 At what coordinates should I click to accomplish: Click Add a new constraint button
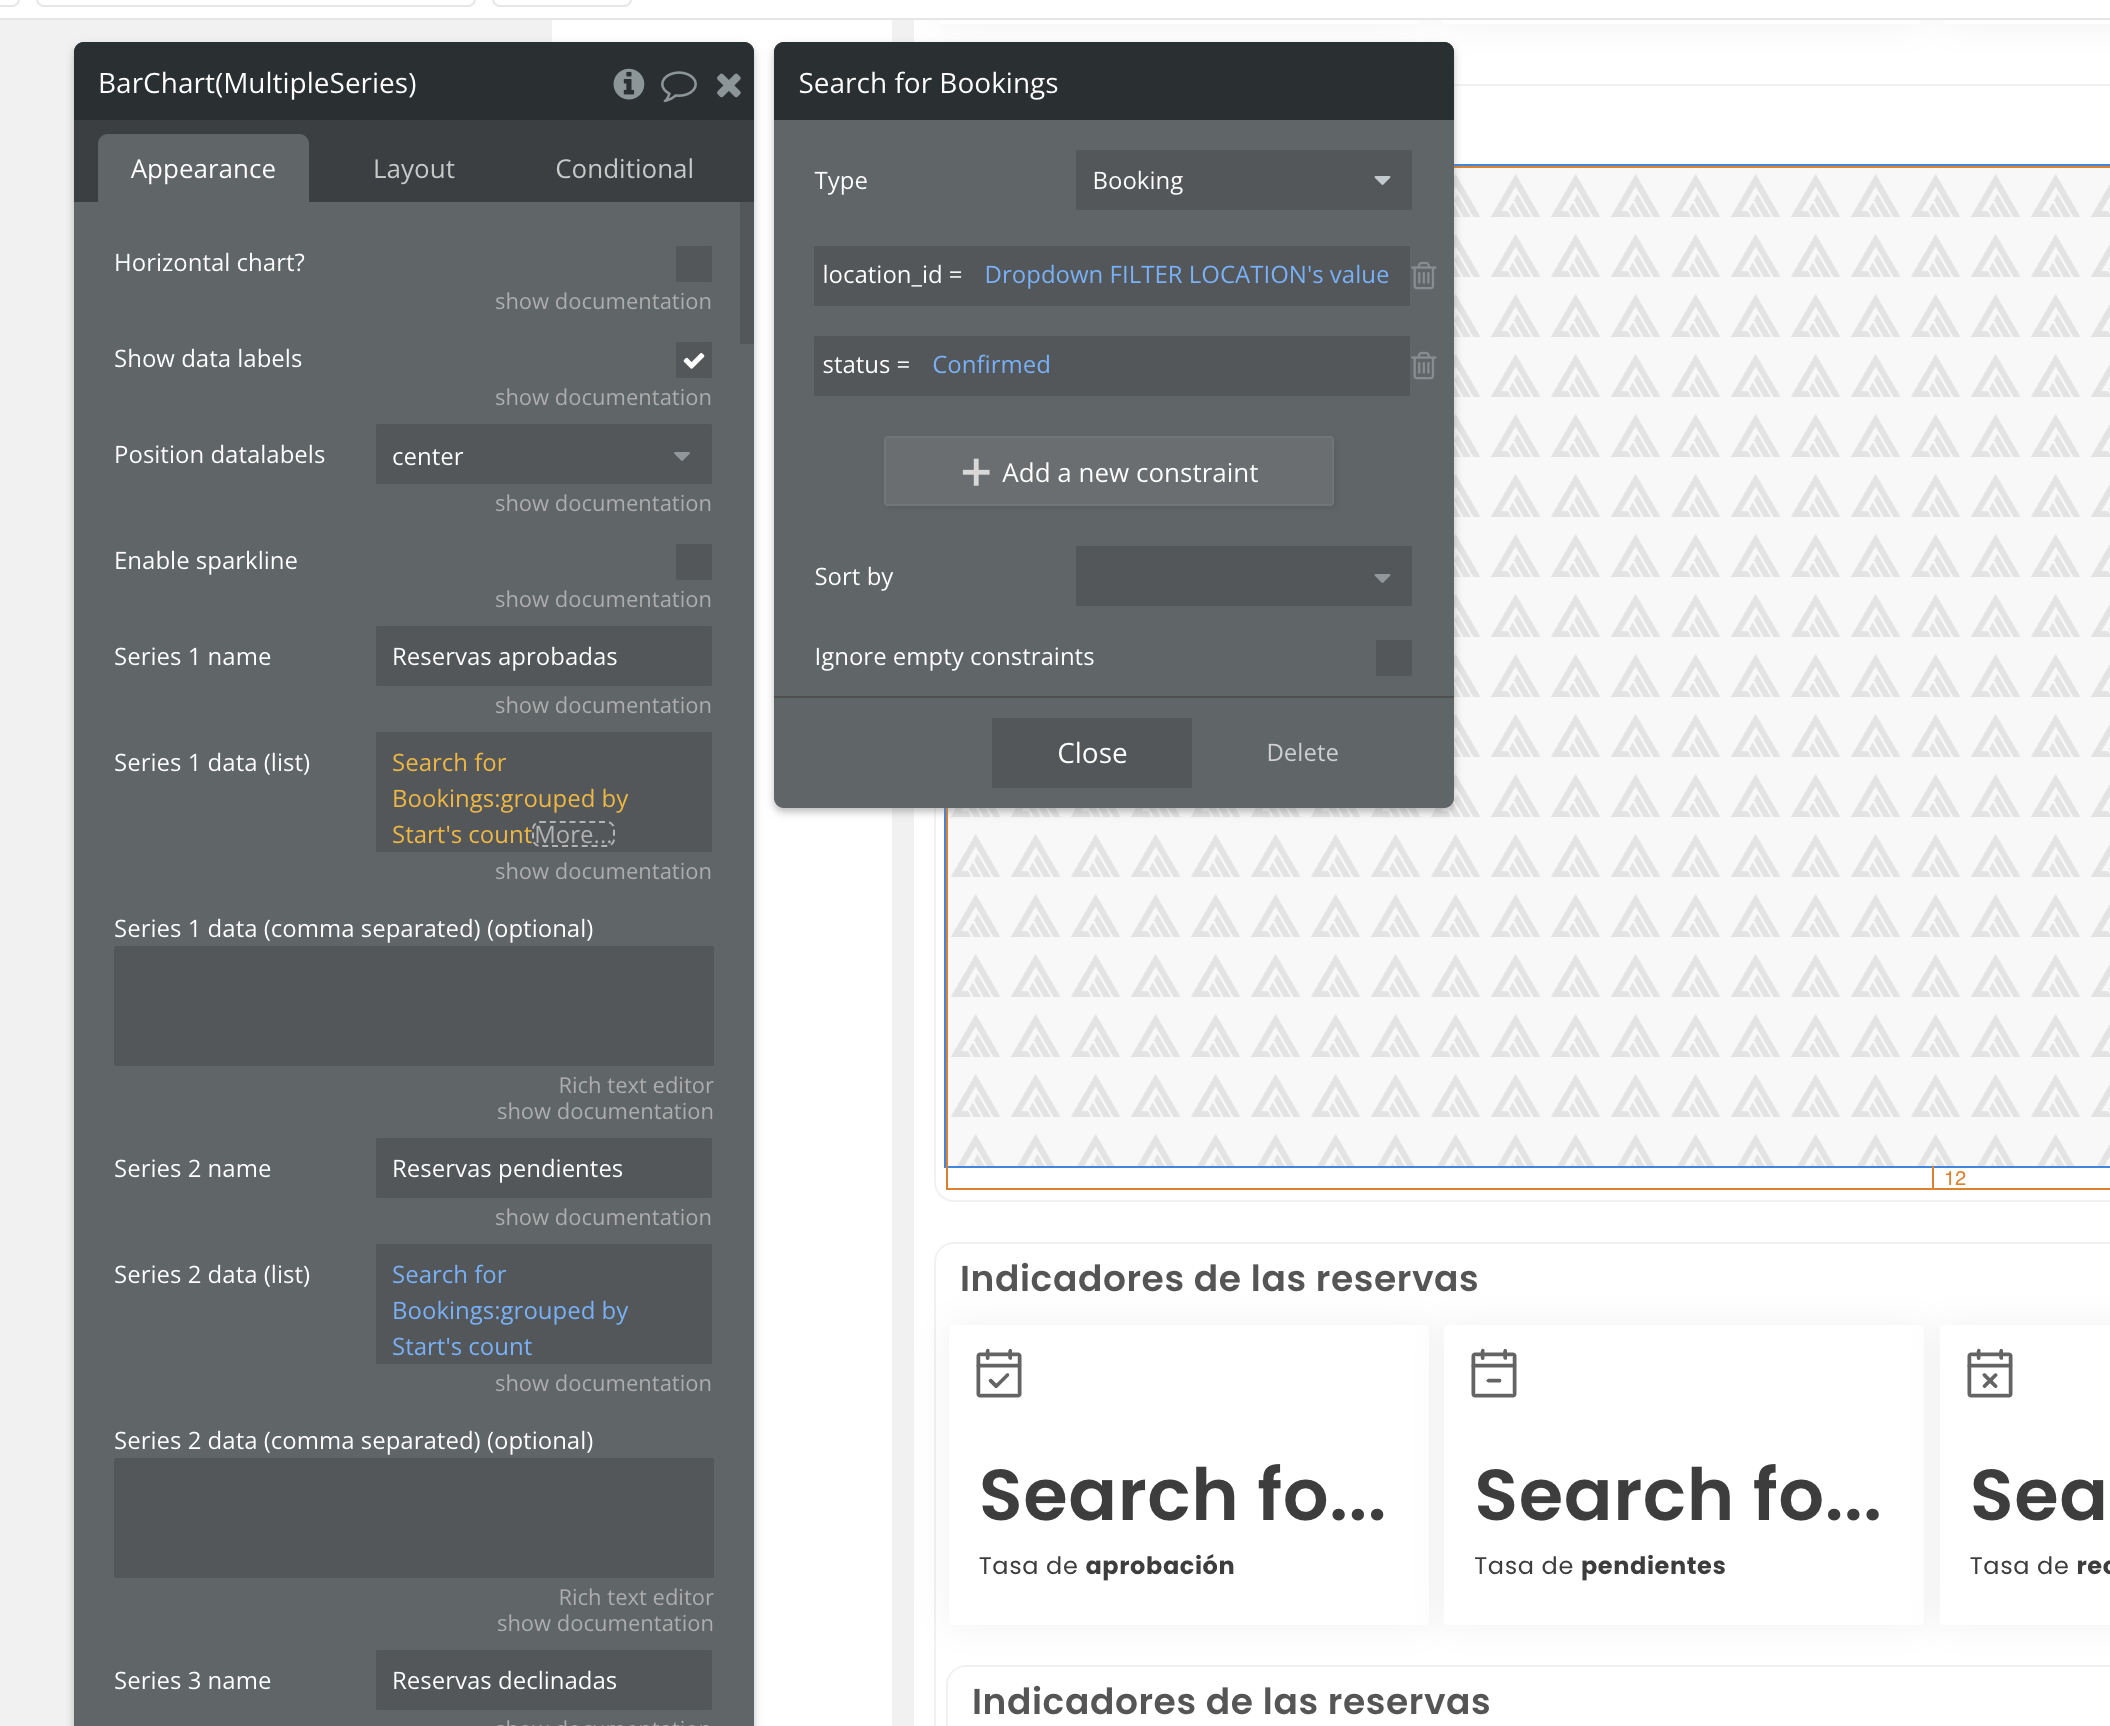click(1108, 472)
